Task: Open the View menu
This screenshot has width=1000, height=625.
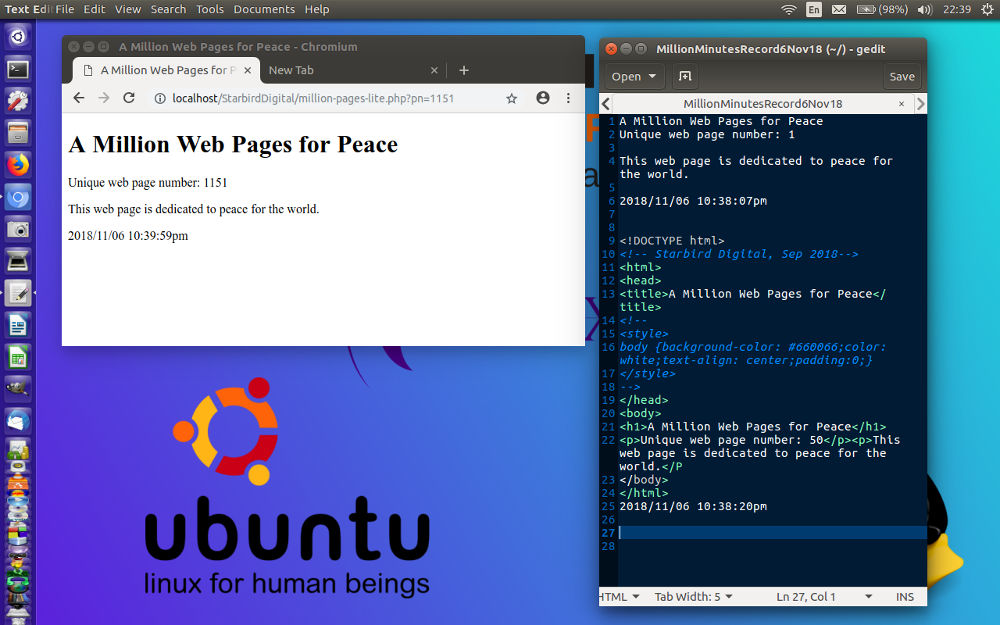Action: click(128, 10)
